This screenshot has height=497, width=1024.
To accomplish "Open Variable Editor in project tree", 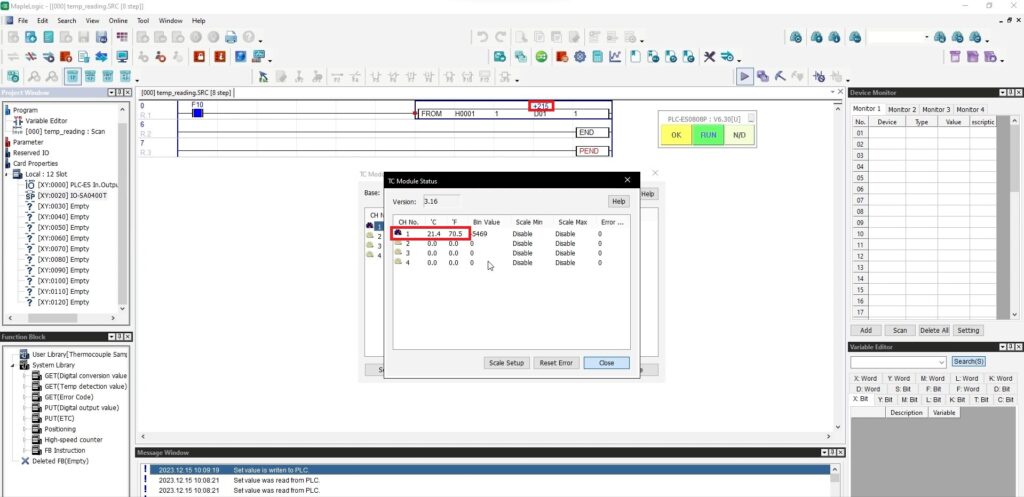I will (x=46, y=121).
